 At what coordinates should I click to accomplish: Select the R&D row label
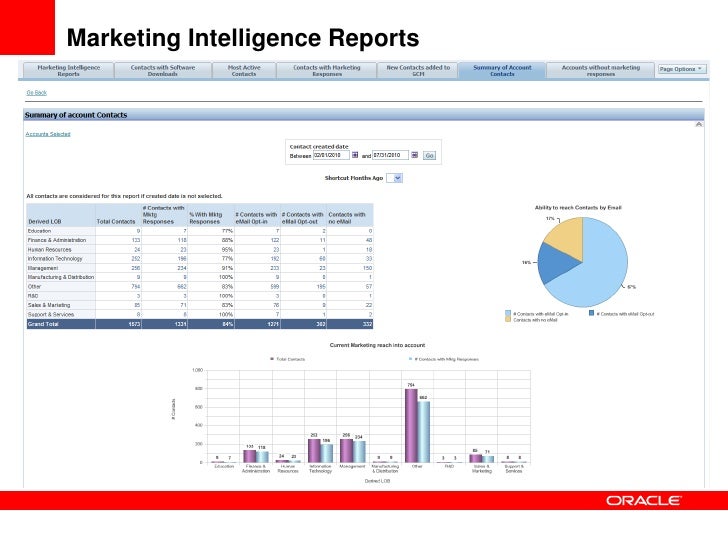(33, 296)
